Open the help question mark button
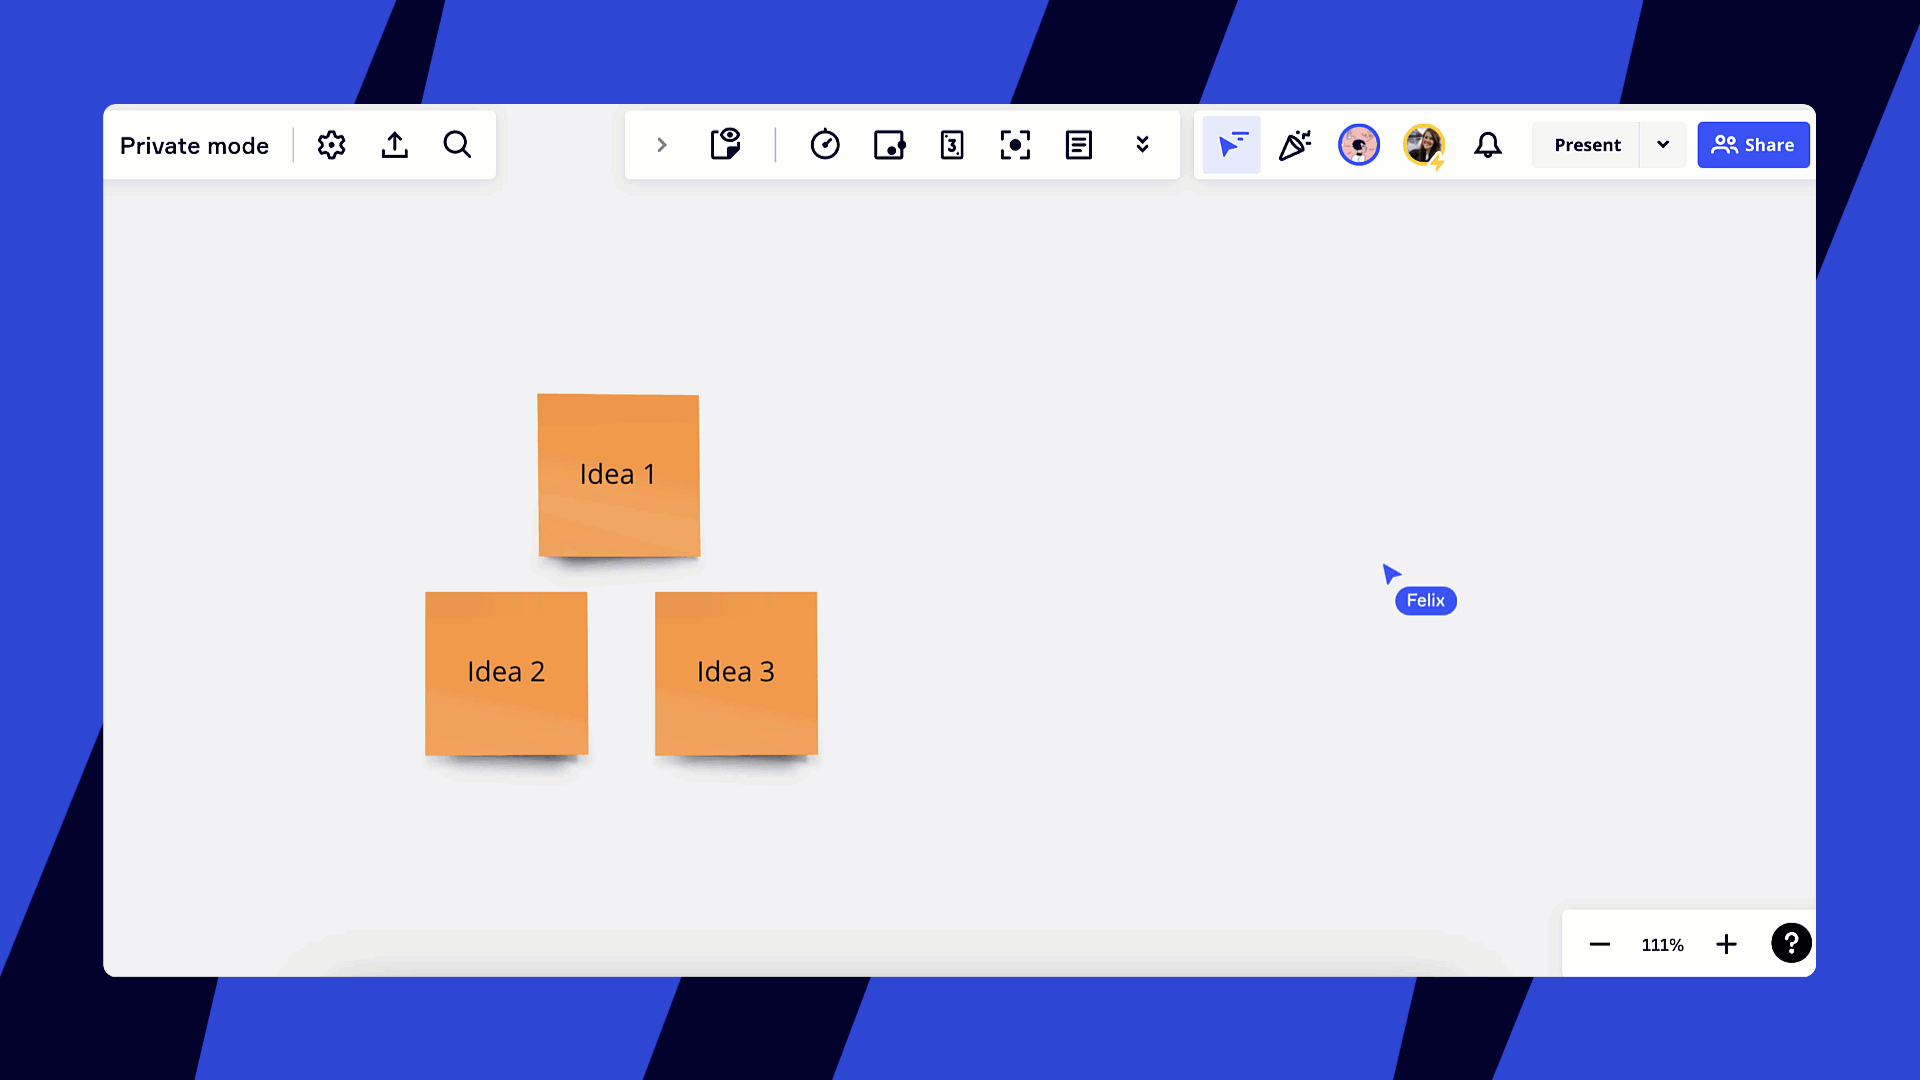This screenshot has width=1920, height=1080. (1791, 943)
